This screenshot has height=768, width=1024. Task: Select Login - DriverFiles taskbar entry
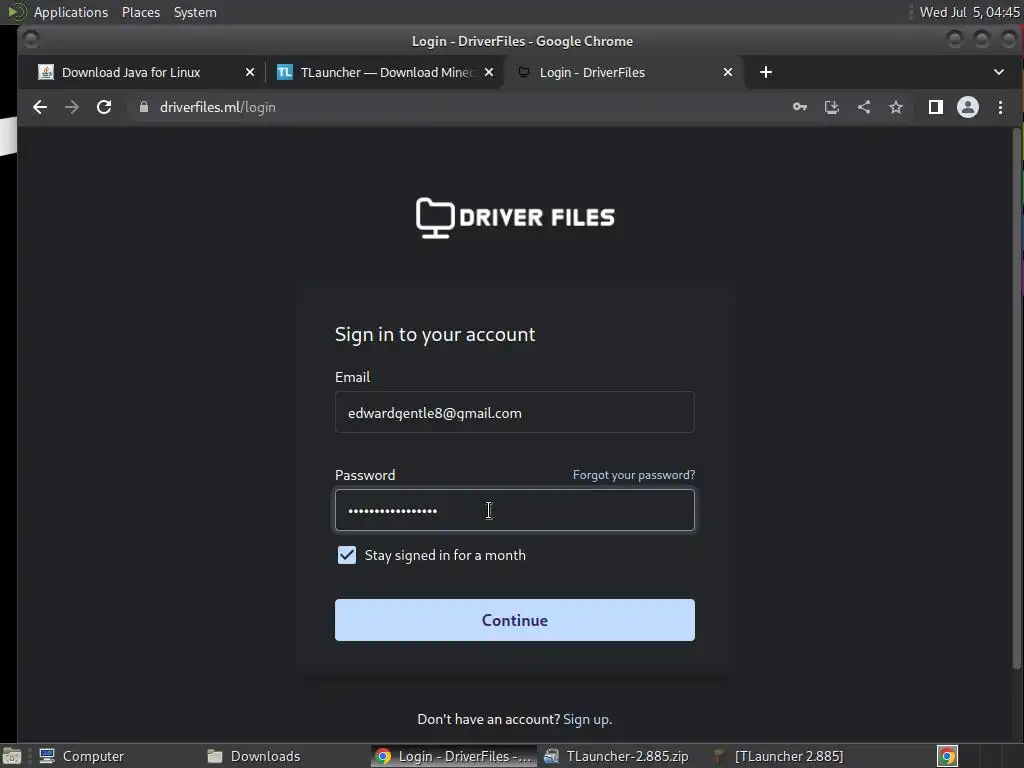coord(453,756)
